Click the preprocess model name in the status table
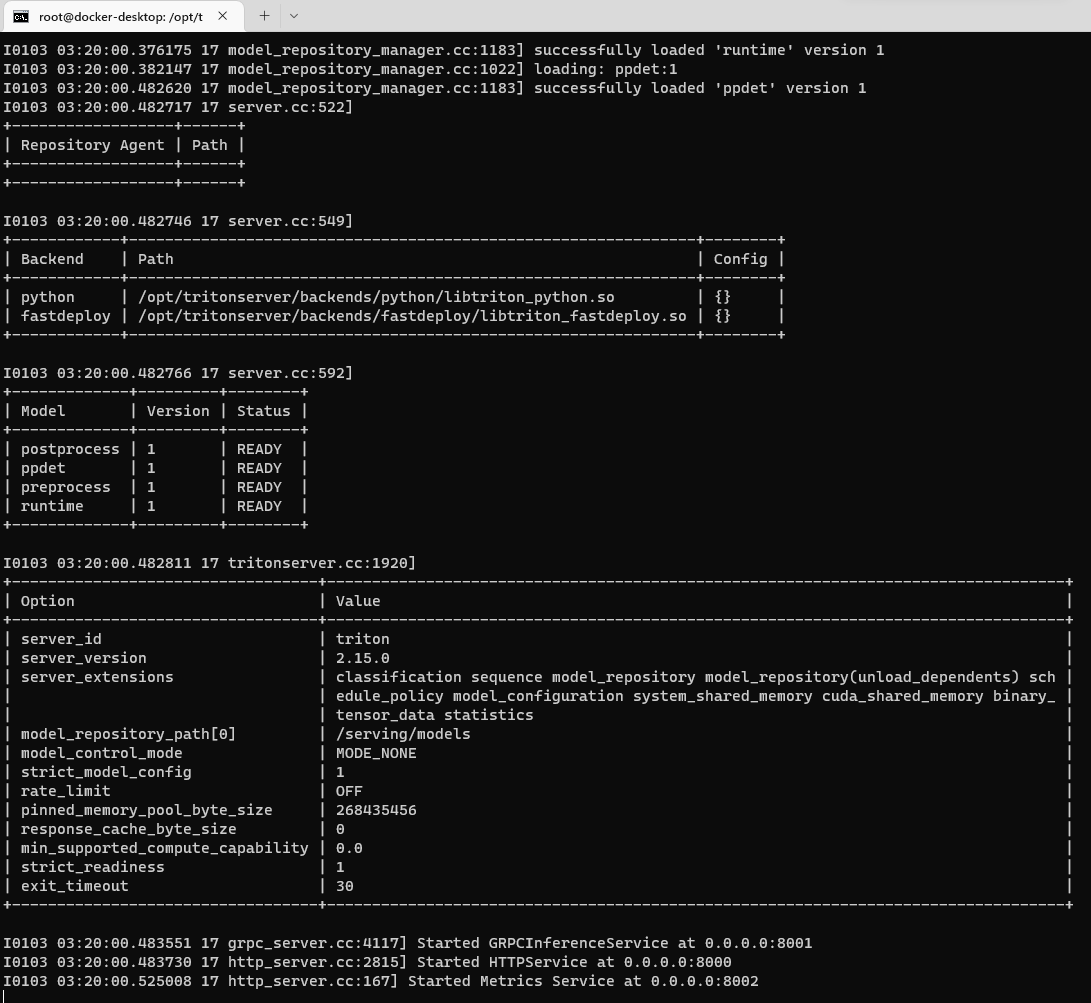1091x1003 pixels. pyautogui.click(x=66, y=486)
